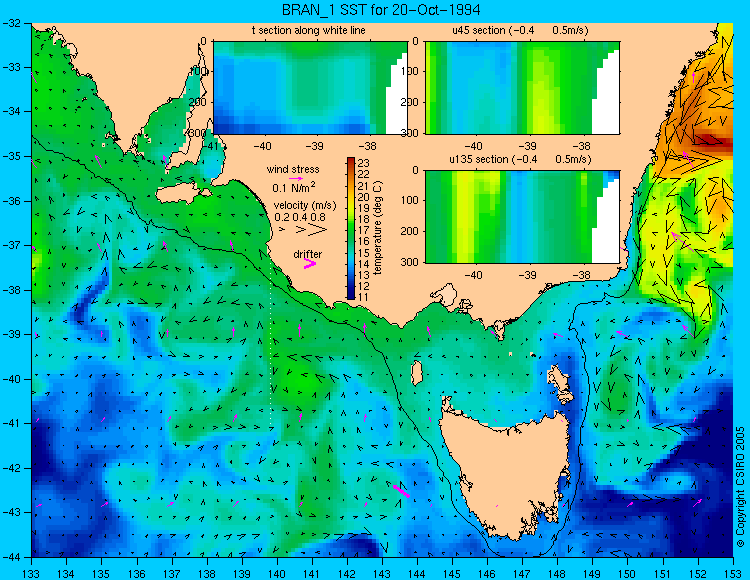Click longitude label 133 on bottom axis

31,574
